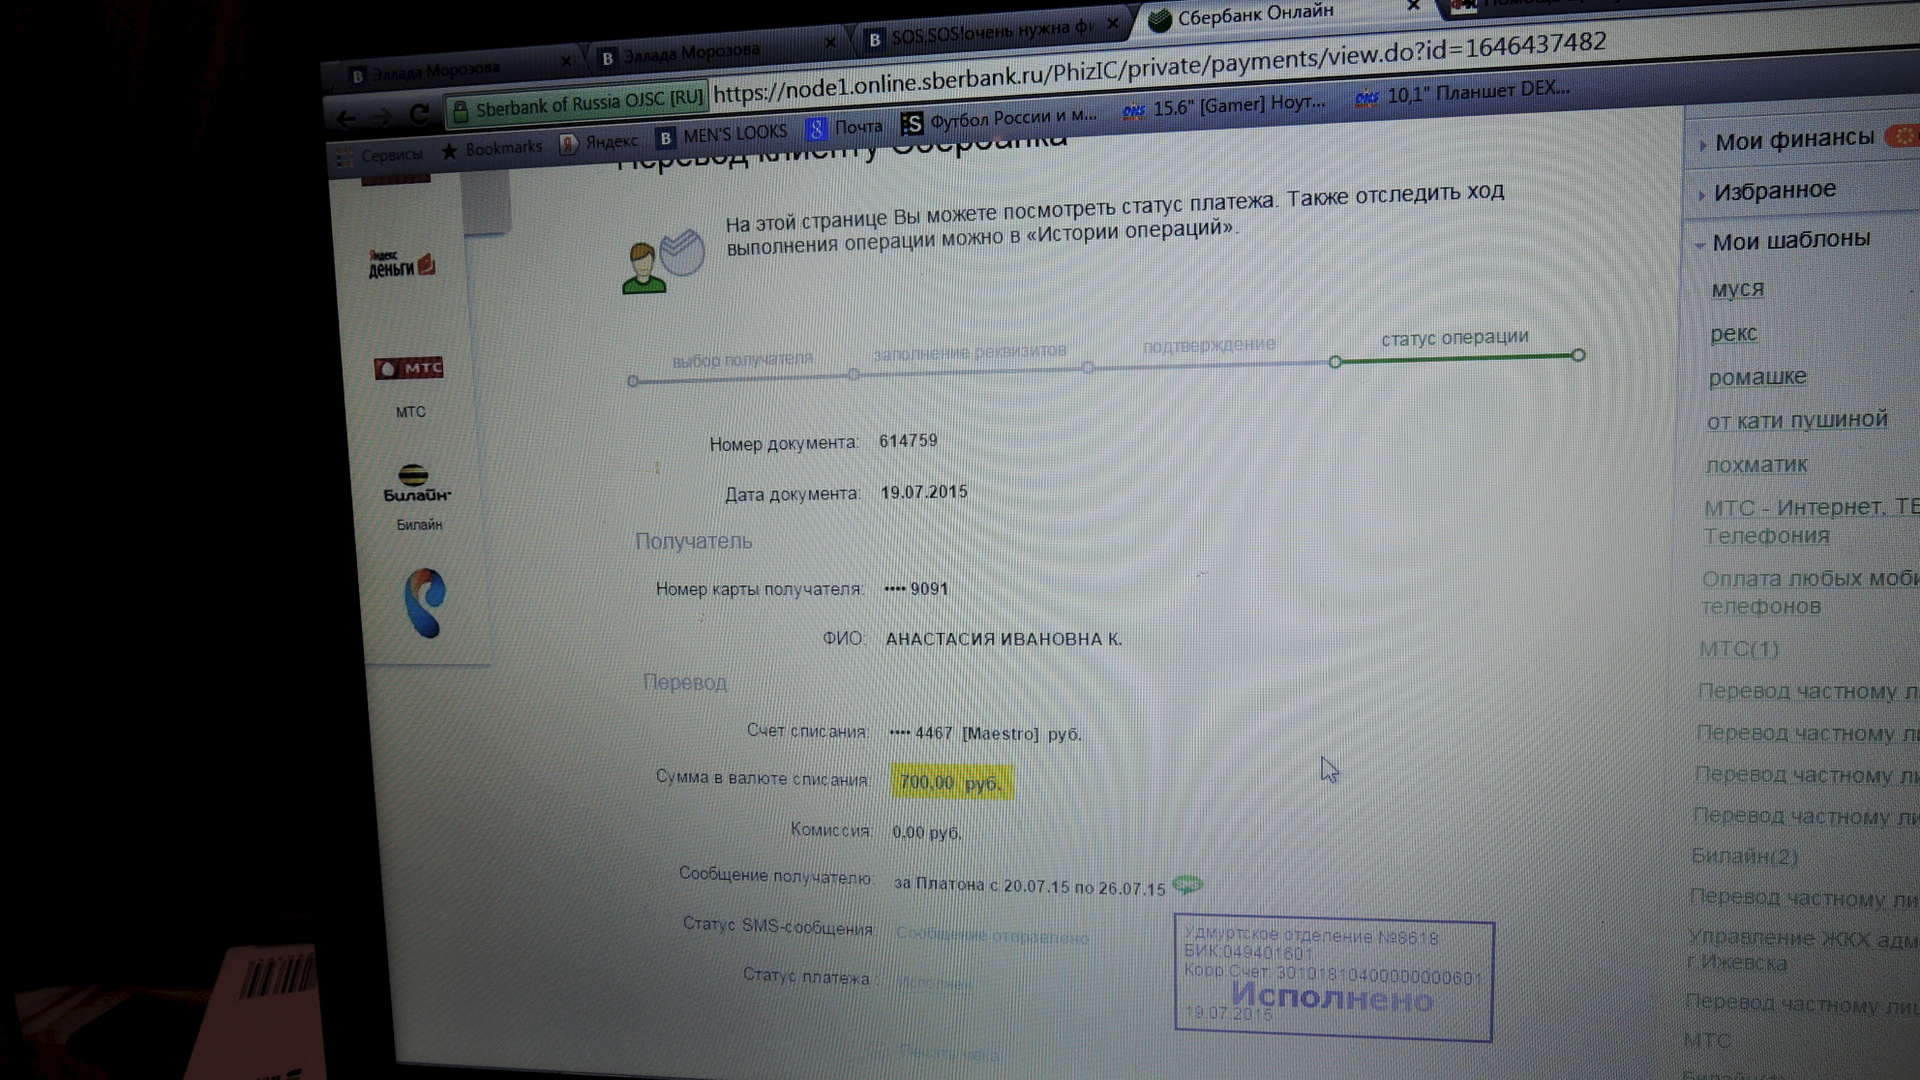
Task: Open the ромашке payment template
Action: point(1757,377)
